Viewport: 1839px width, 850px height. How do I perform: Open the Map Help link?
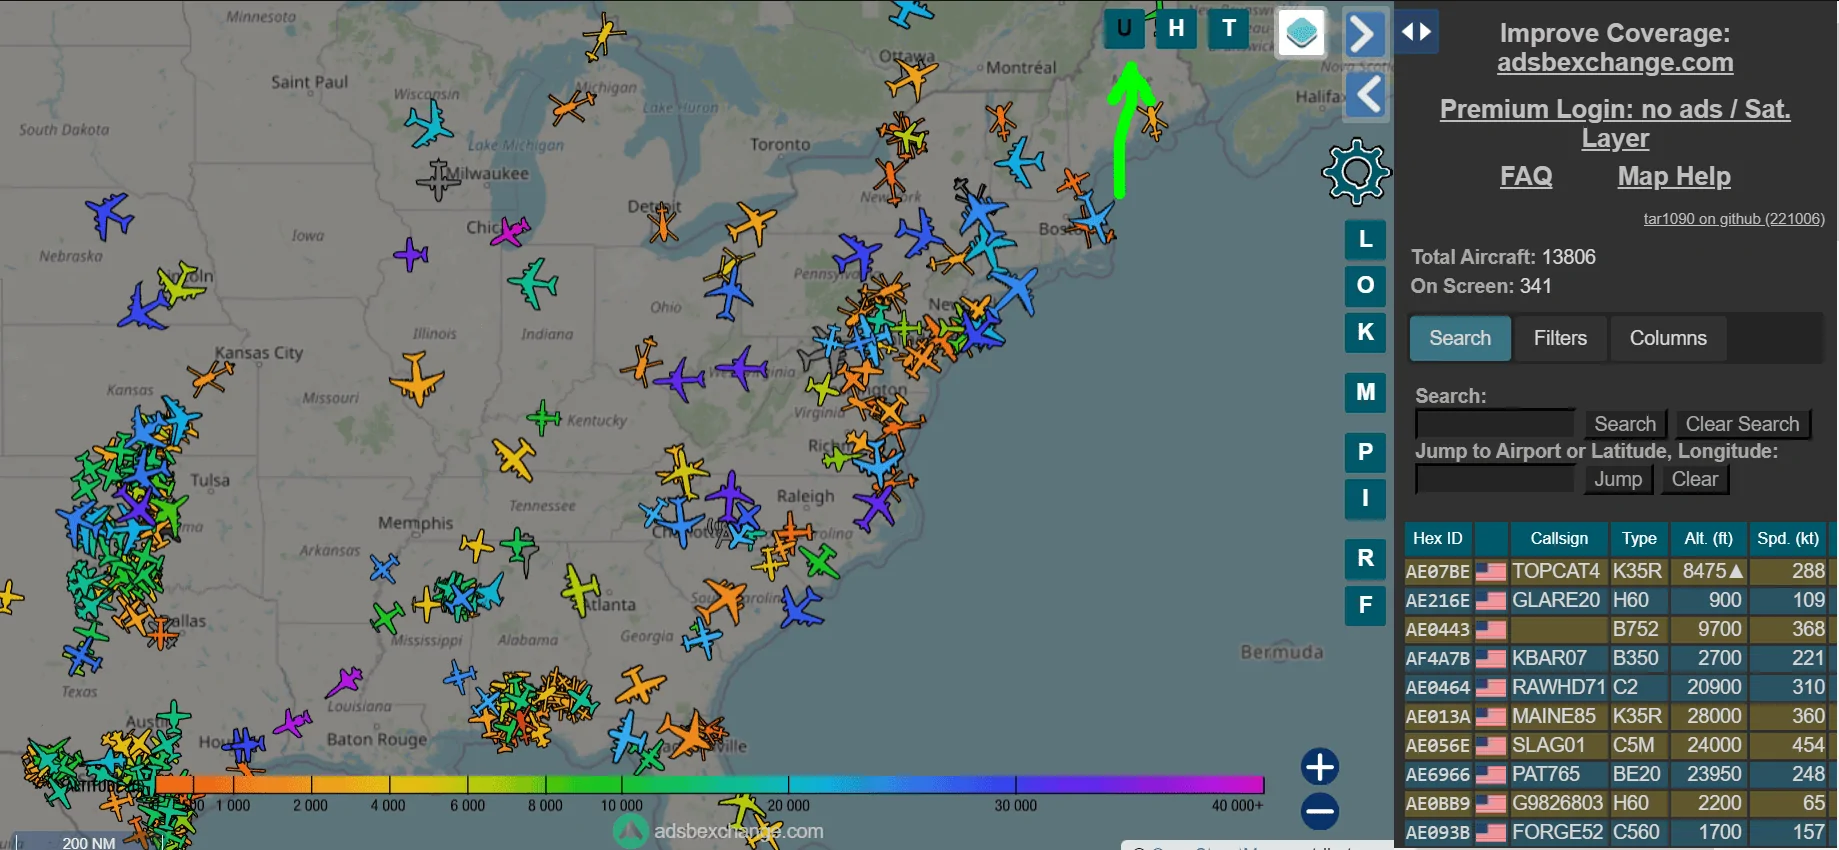pos(1673,177)
